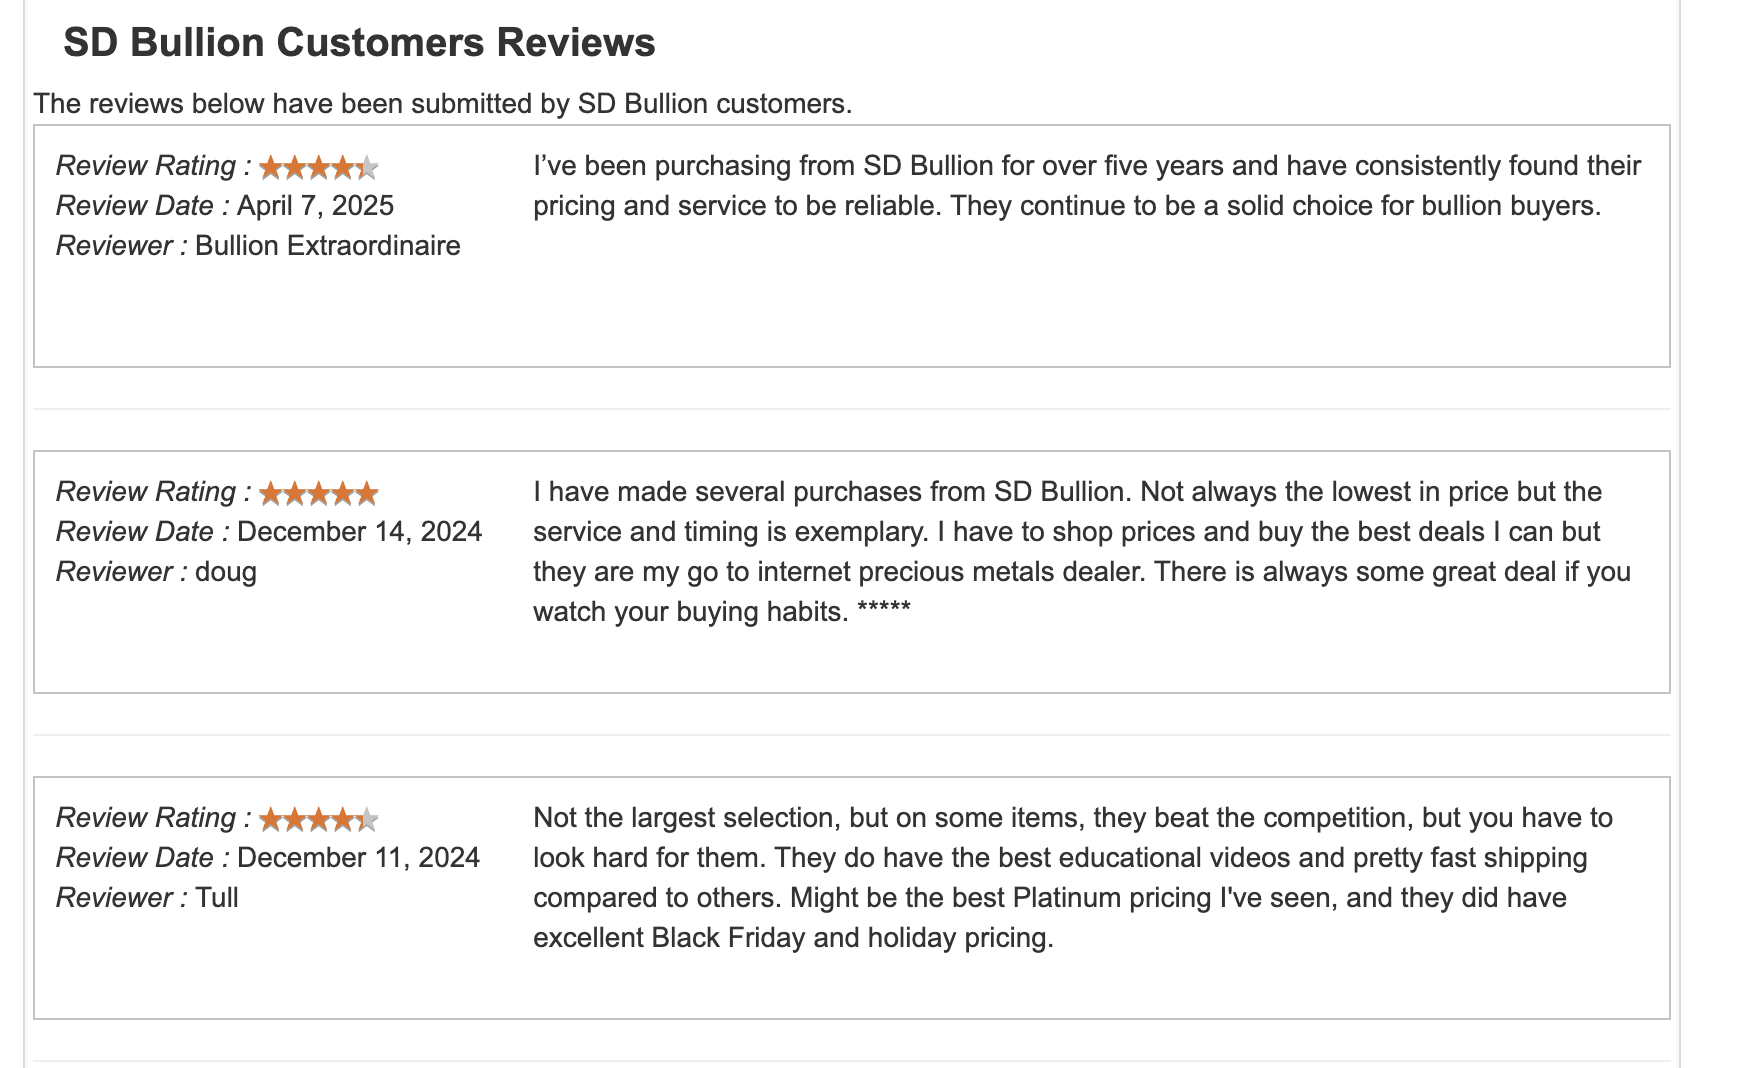Image resolution: width=1746 pixels, height=1068 pixels.
Task: Click the review date December 11, 2024
Action: tap(358, 858)
